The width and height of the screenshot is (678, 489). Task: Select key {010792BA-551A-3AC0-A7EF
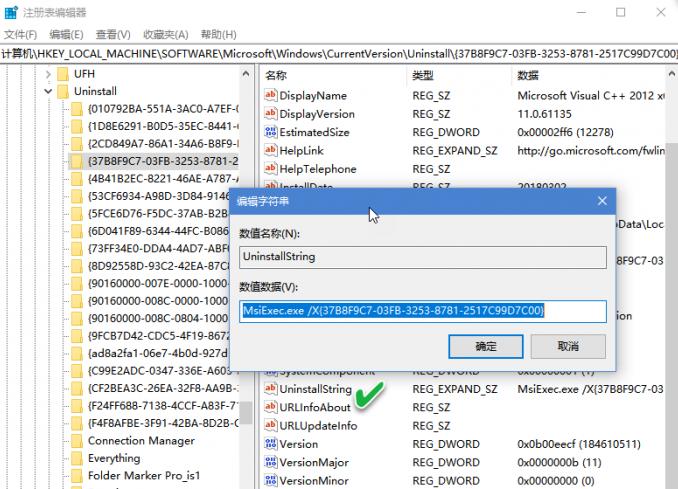163,109
